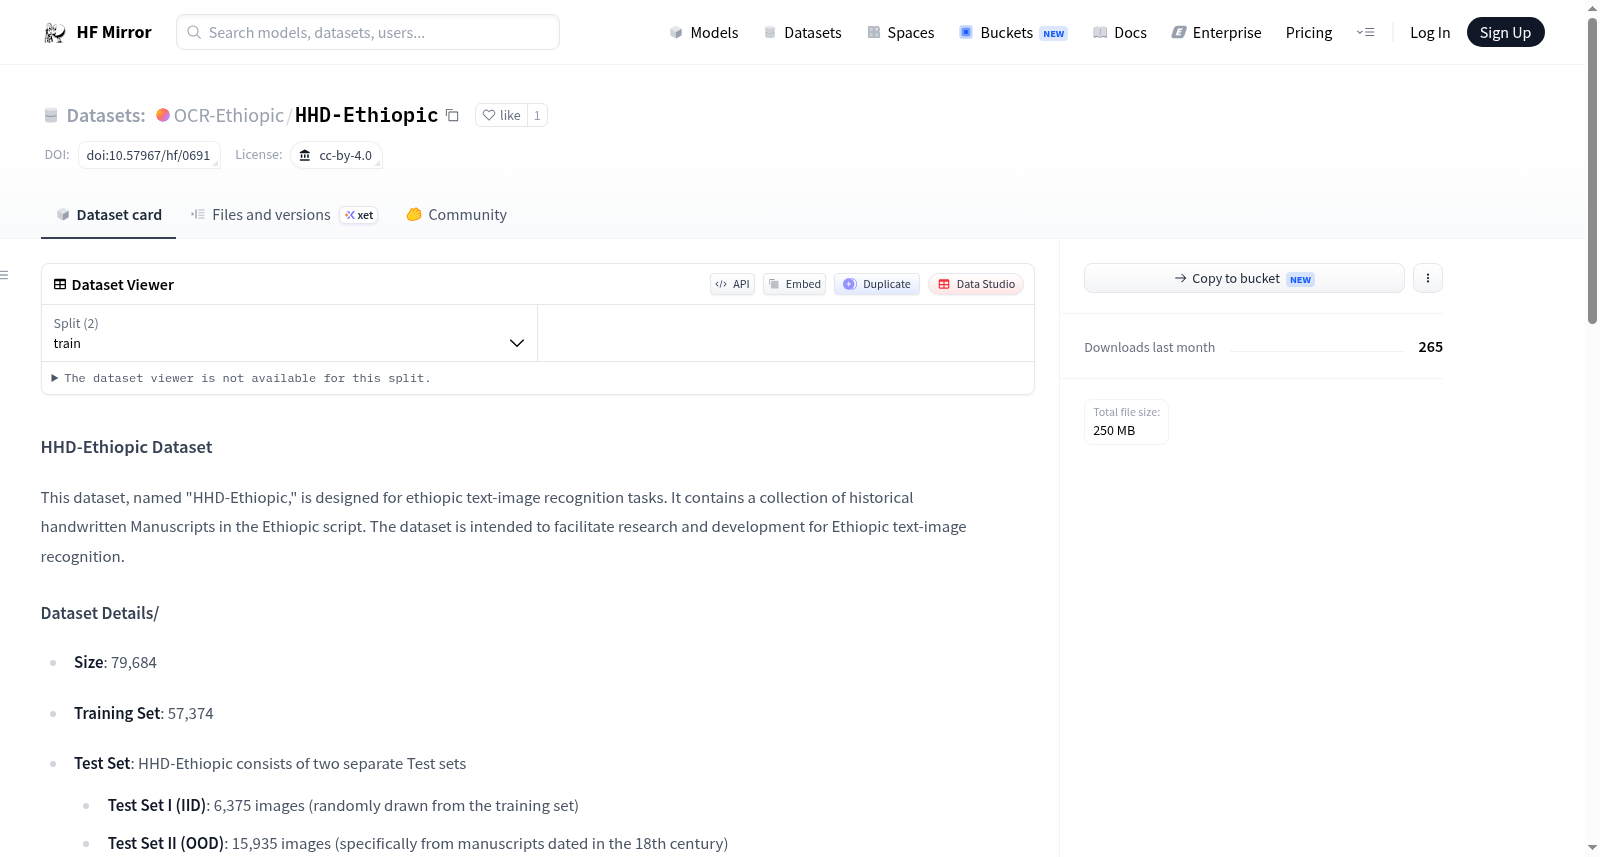Open the cc-by-4.0 license tag
Viewport: 1600px width, 857px height.
click(337, 155)
